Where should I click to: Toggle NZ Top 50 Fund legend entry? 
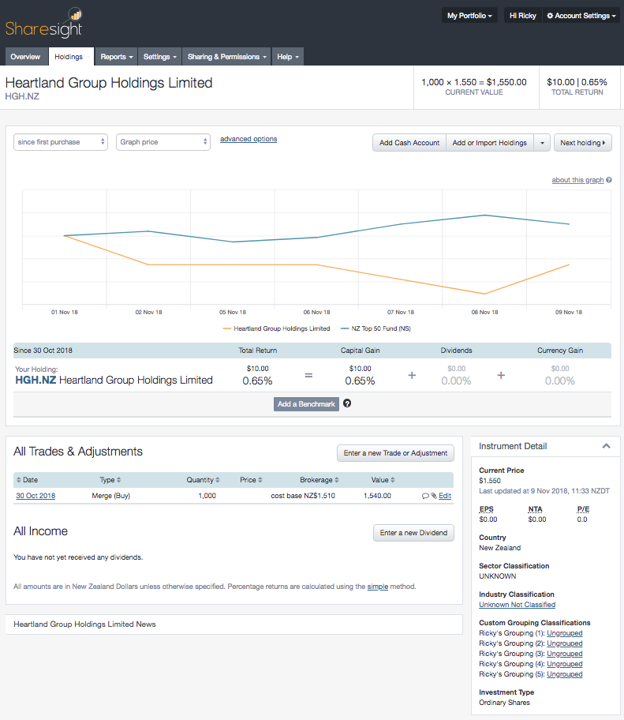(x=376, y=329)
